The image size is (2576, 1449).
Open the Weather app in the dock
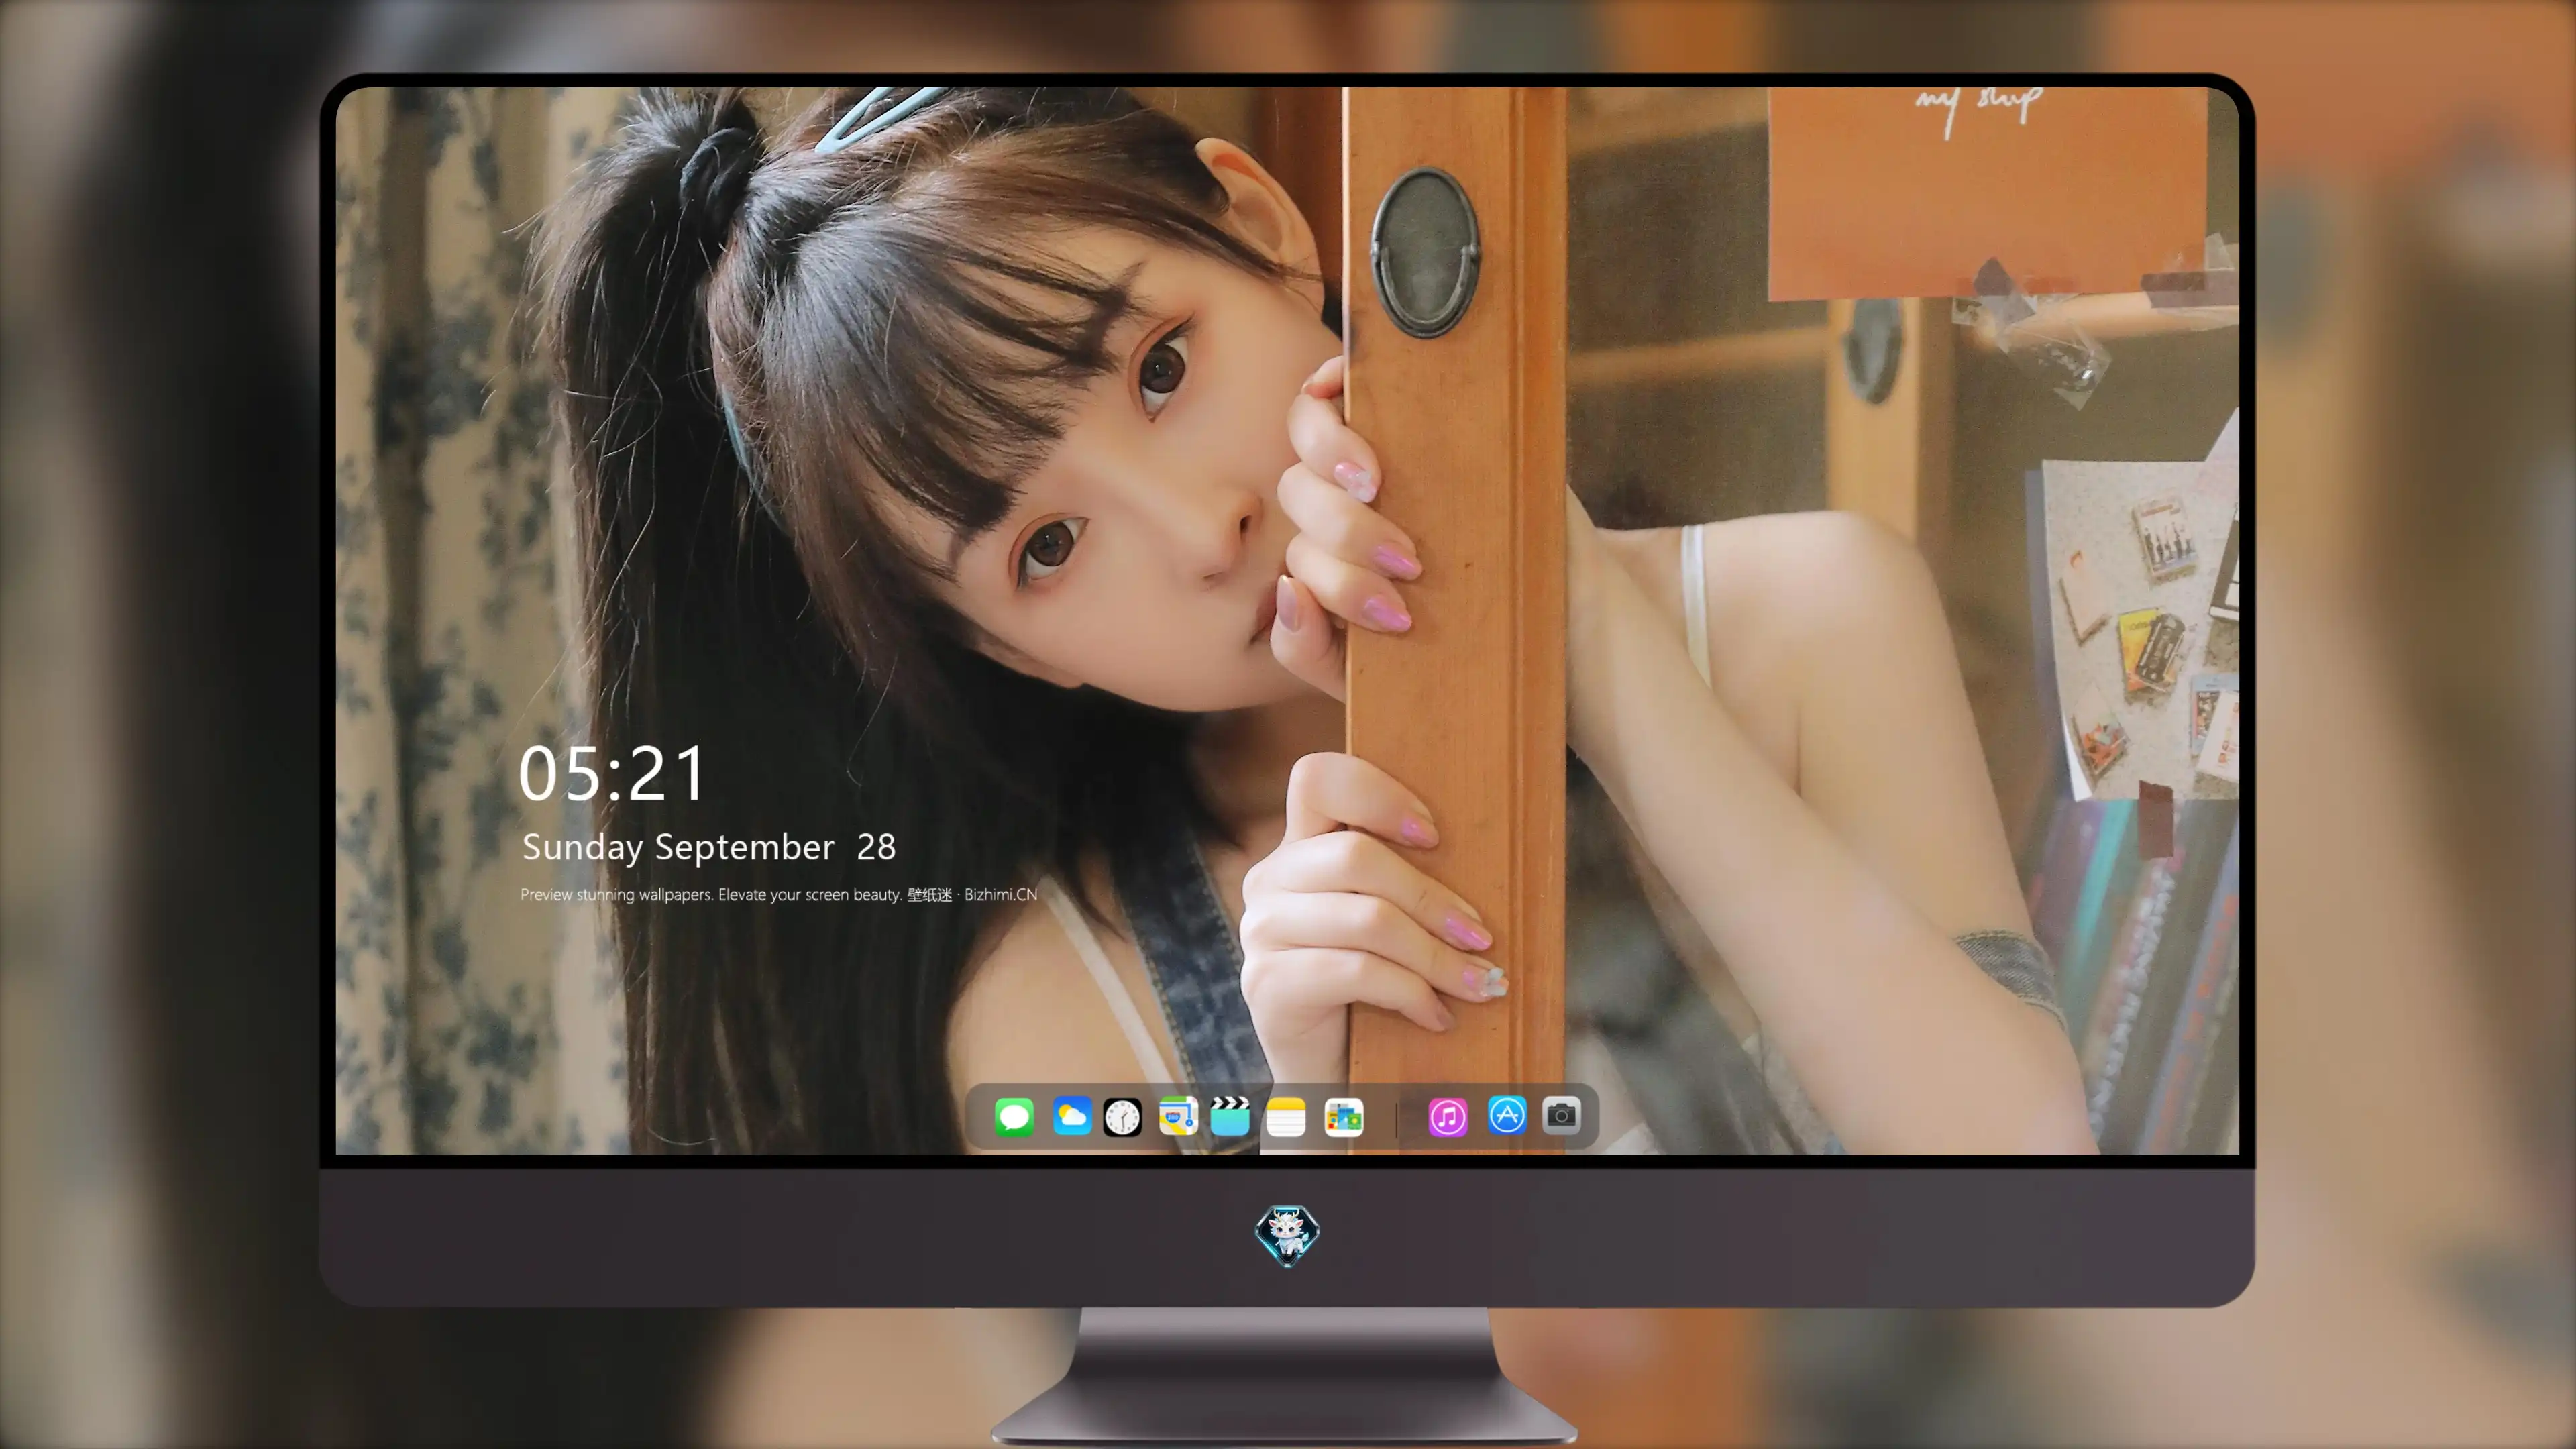click(x=1071, y=1116)
